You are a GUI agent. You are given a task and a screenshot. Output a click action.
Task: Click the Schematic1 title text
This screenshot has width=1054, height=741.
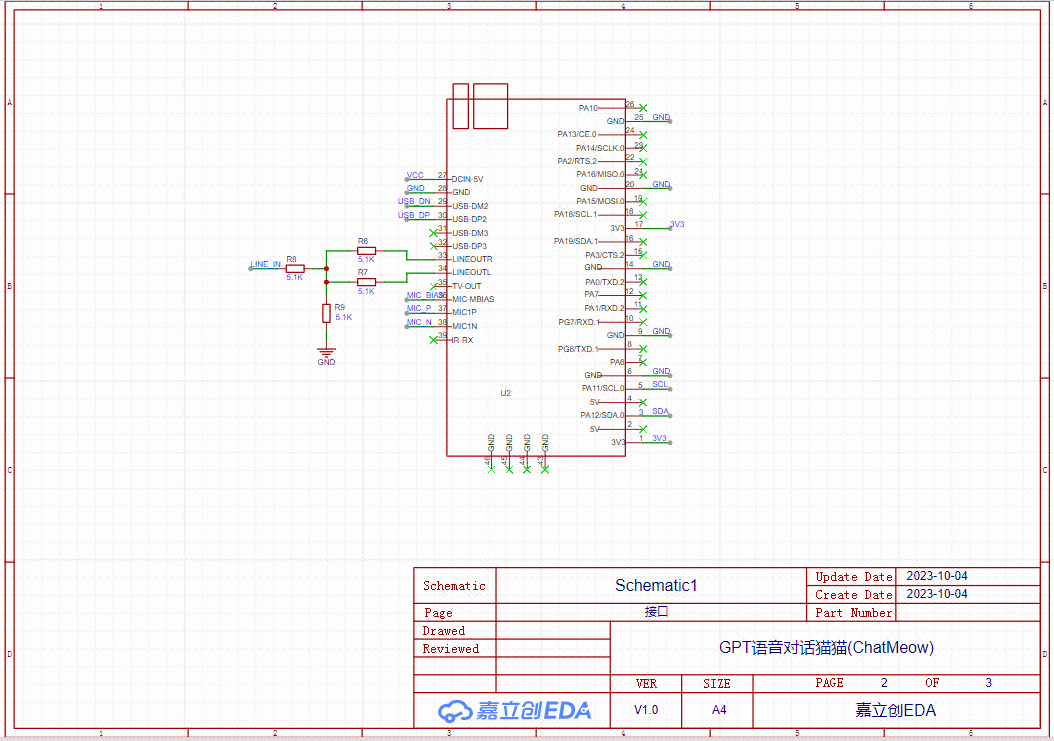(655, 586)
